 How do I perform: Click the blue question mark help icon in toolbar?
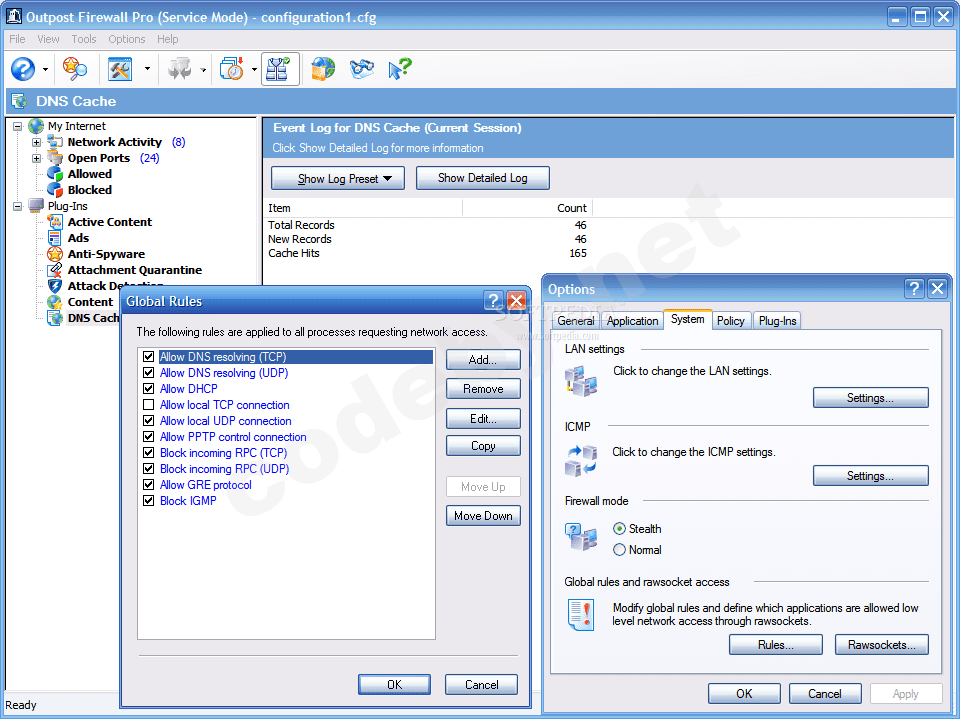[23, 69]
